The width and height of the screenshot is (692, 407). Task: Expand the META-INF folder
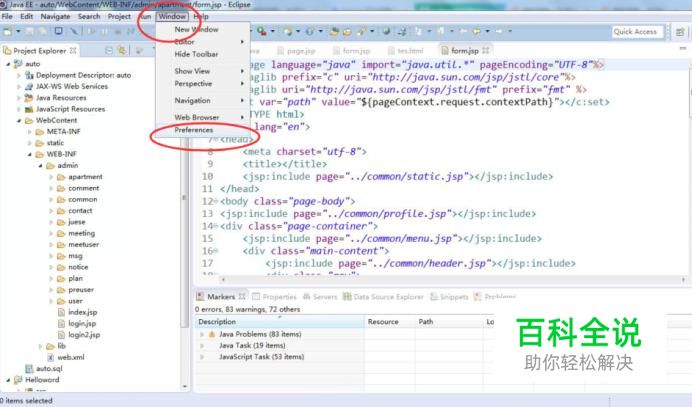[30, 132]
